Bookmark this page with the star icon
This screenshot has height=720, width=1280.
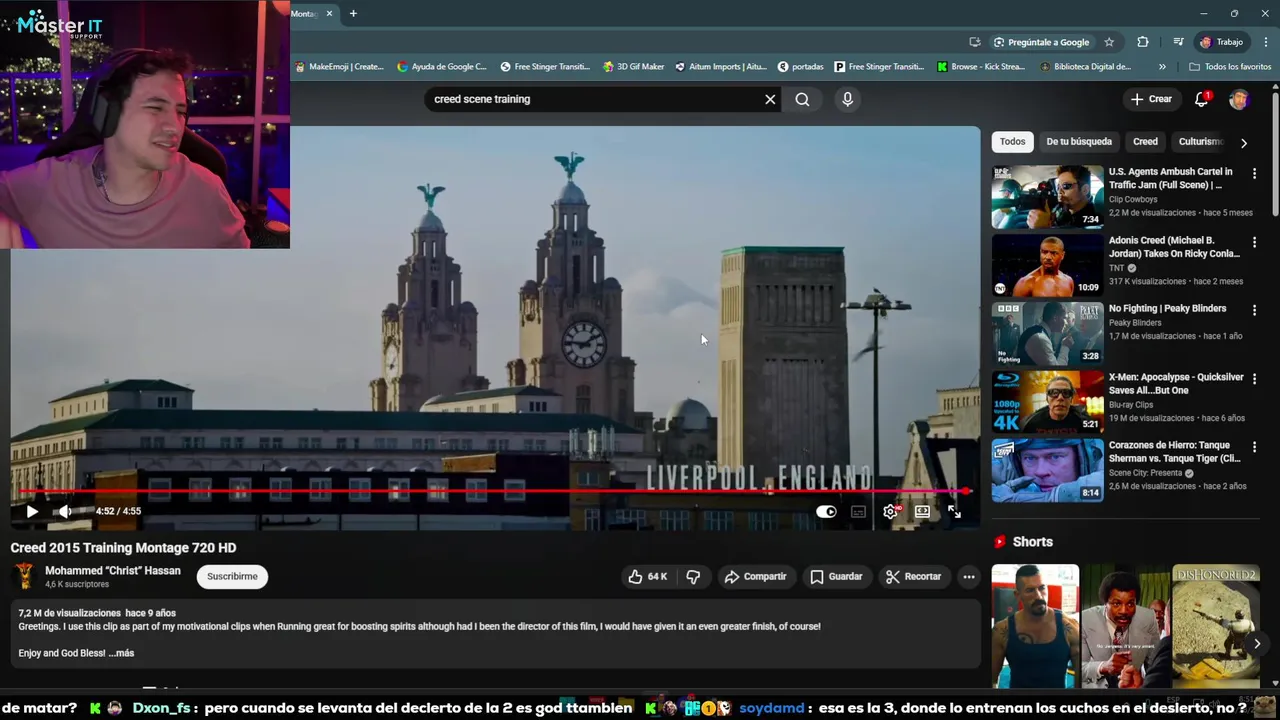click(1109, 42)
